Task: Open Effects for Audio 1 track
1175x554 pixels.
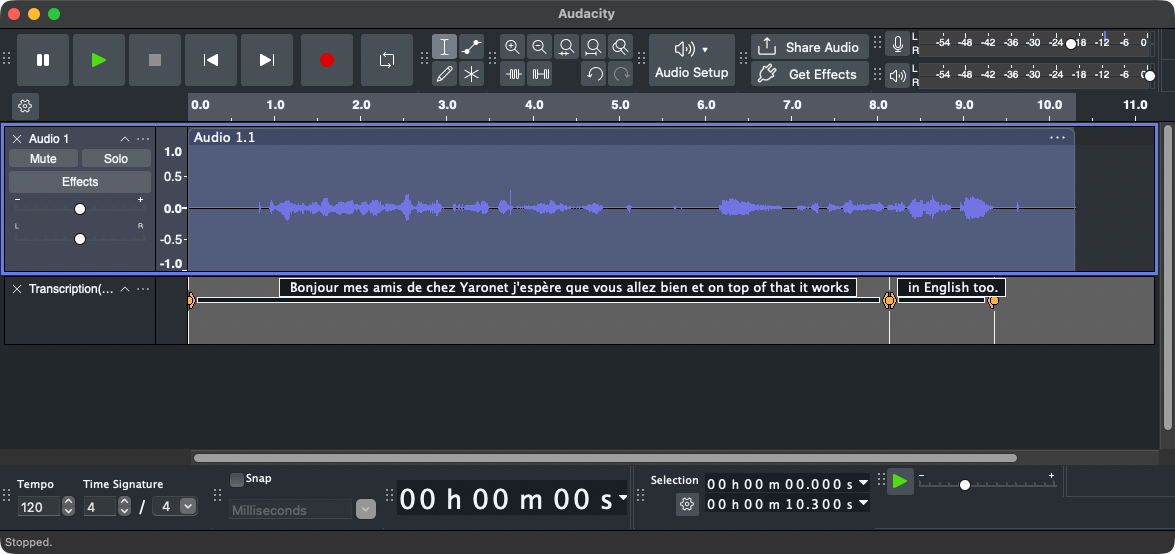Action: (x=80, y=181)
